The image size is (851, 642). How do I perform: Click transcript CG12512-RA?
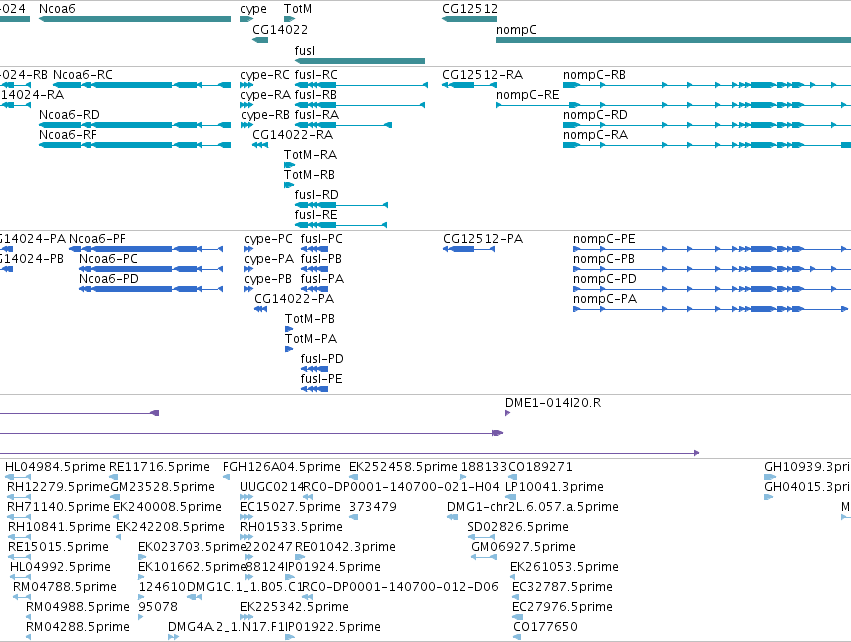pyautogui.click(x=482, y=74)
